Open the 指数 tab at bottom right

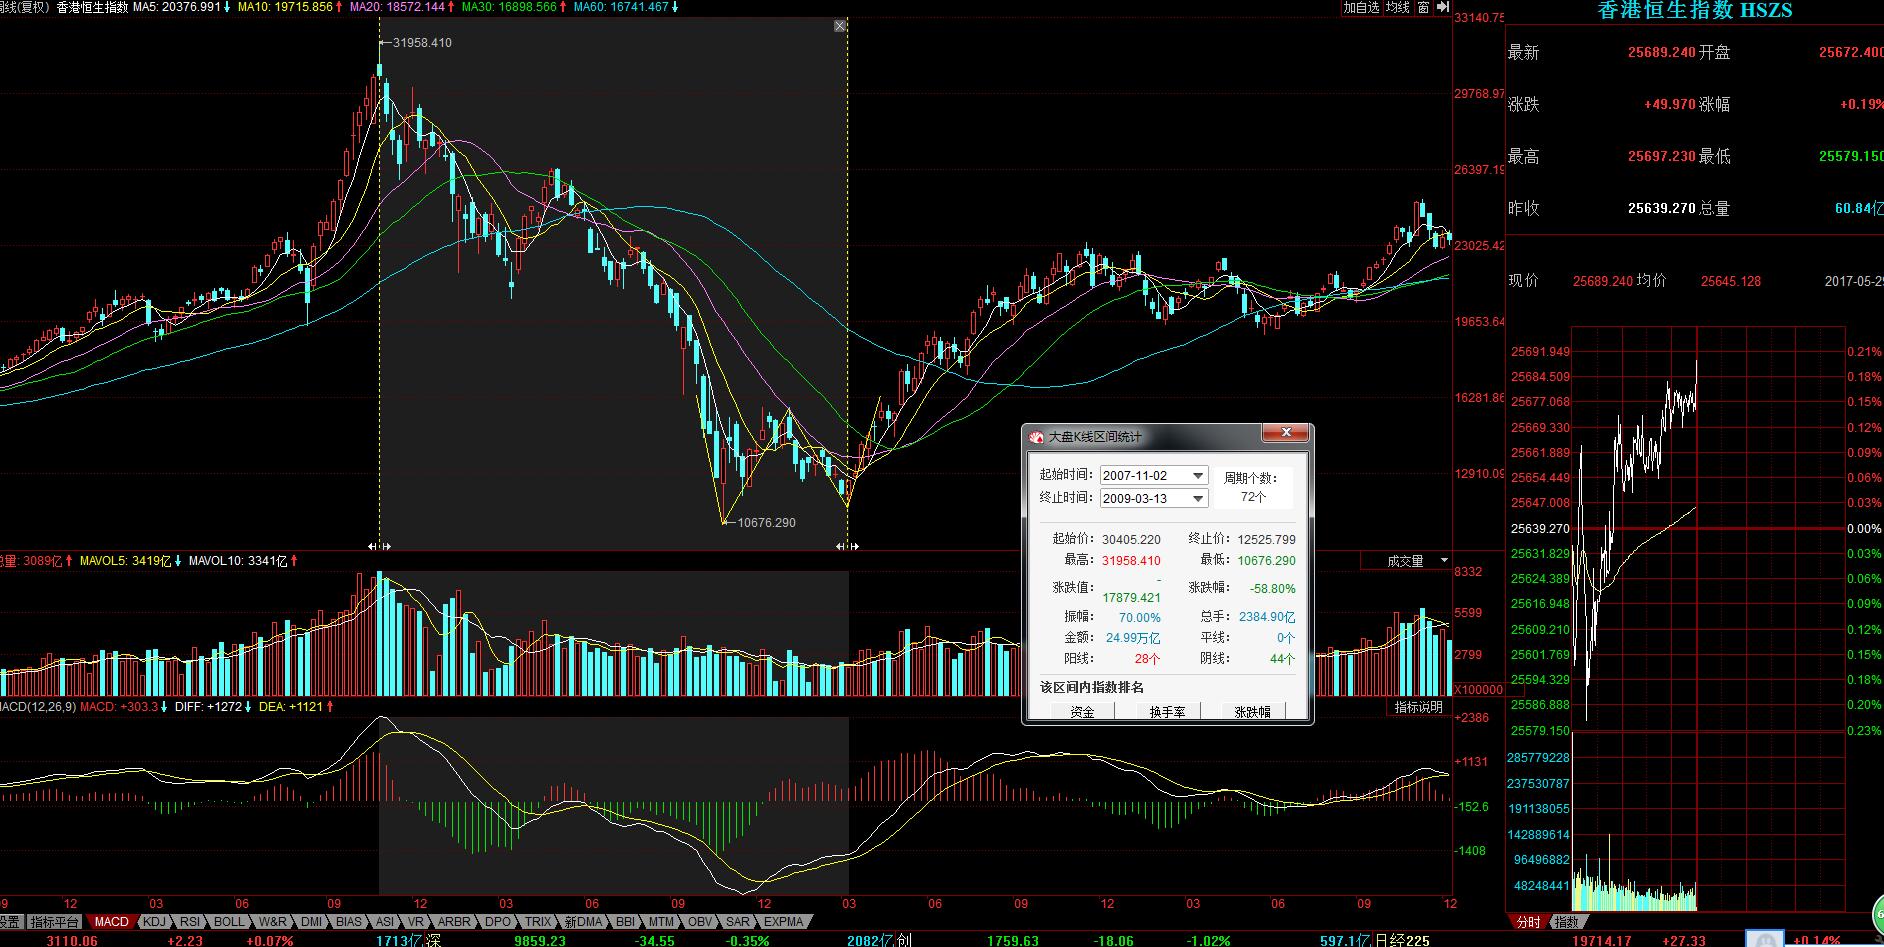pyautogui.click(x=1567, y=922)
